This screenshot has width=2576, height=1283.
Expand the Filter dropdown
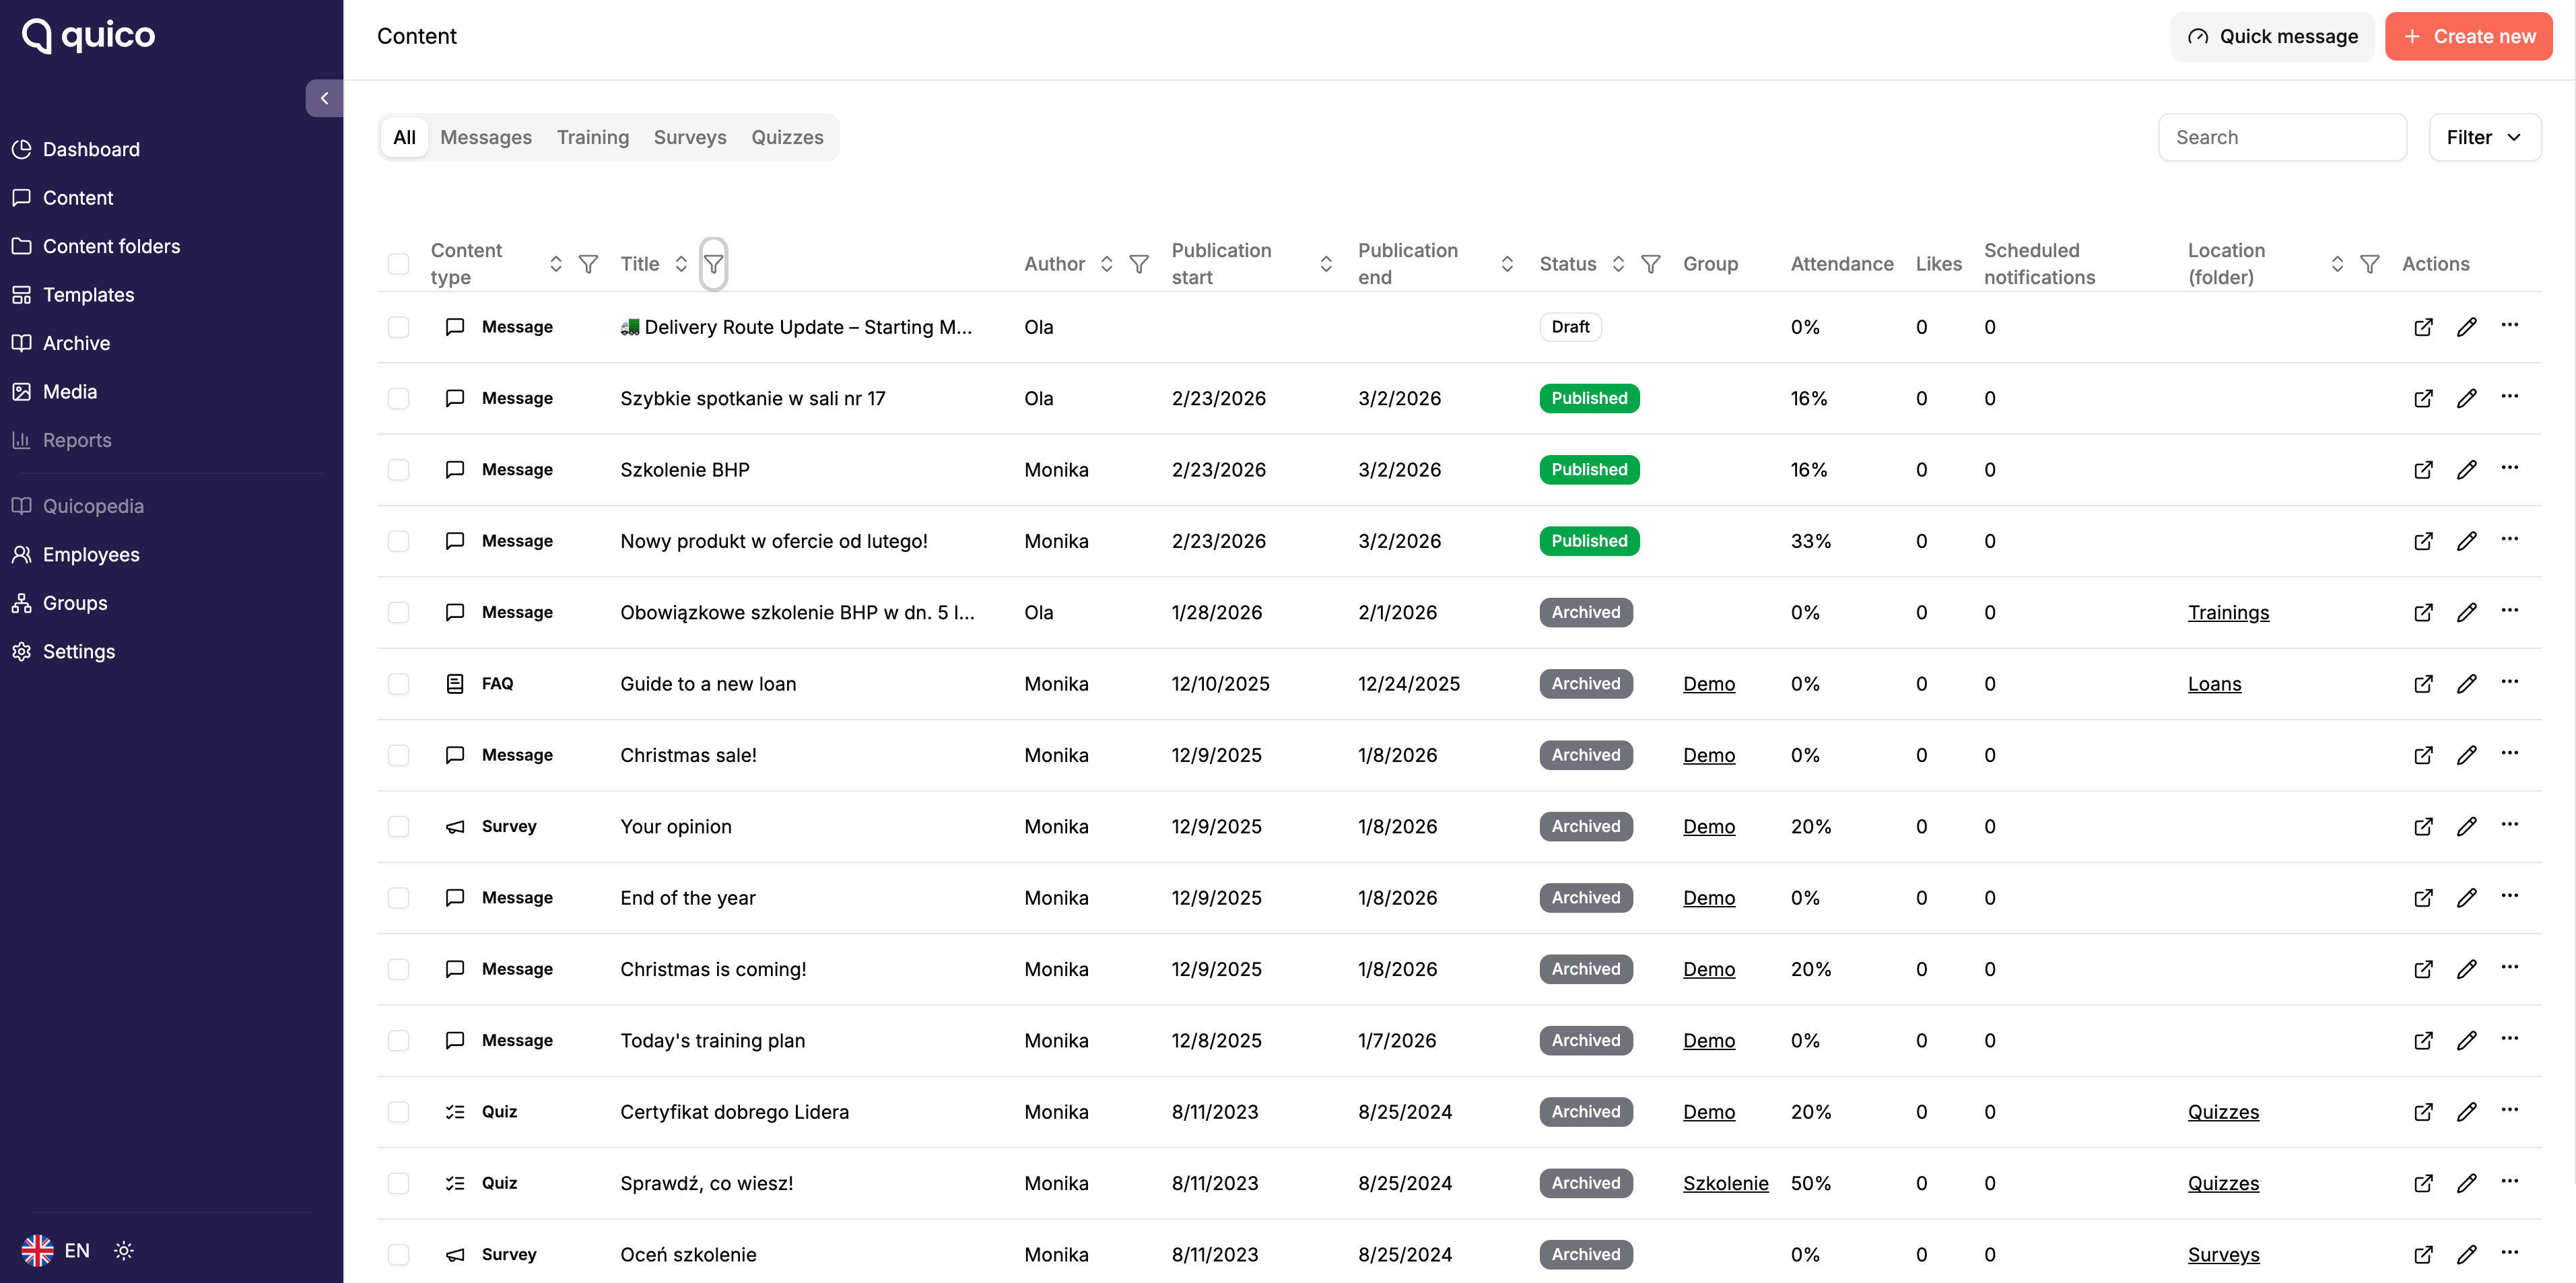pyautogui.click(x=2484, y=137)
